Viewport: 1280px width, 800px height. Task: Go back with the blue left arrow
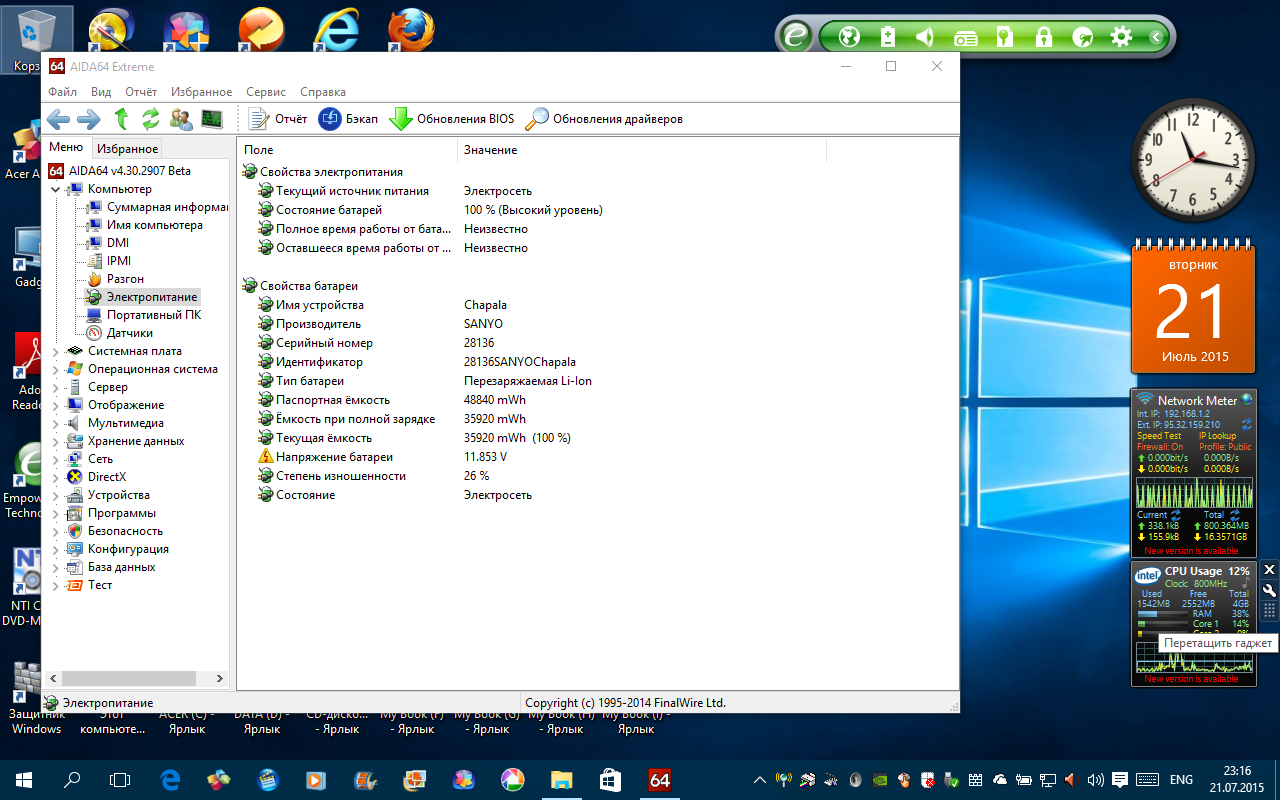coord(58,119)
